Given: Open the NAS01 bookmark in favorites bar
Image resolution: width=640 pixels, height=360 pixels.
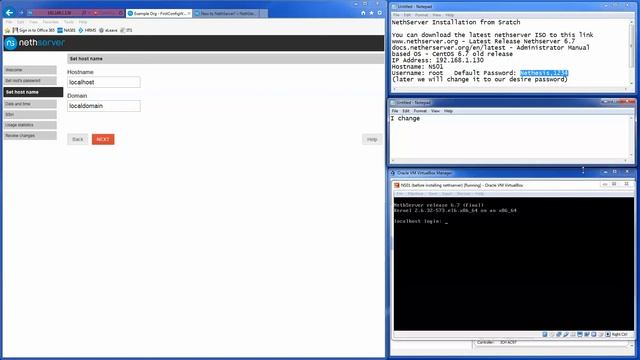Looking at the screenshot, I should tap(67, 30).
